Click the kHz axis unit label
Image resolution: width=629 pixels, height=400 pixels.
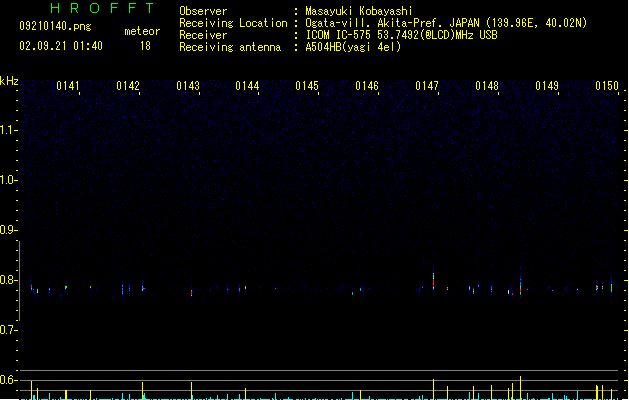tap(9, 81)
